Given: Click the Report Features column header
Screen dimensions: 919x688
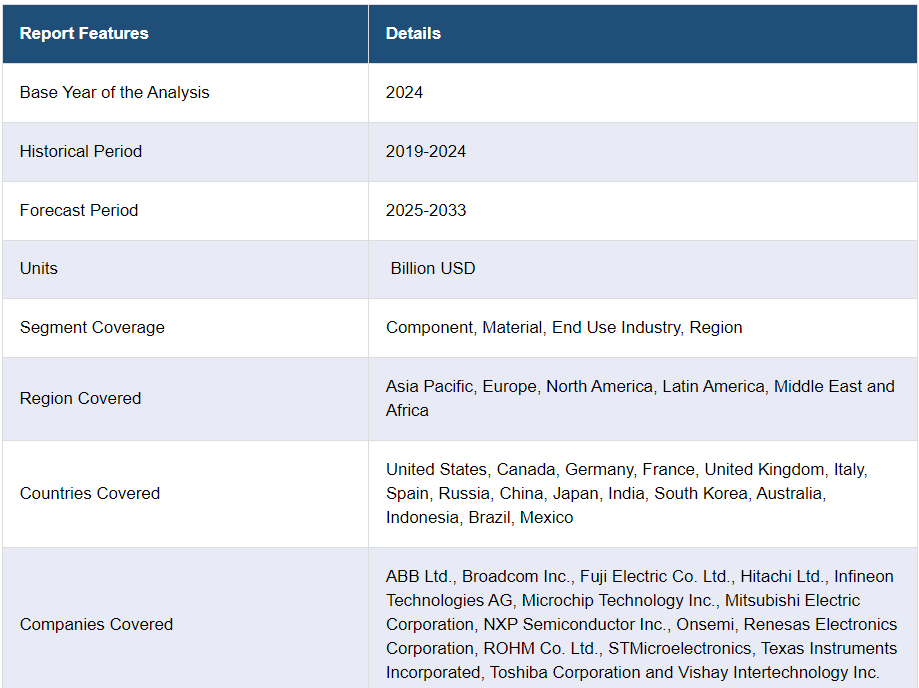Looking at the screenshot, I should click(x=84, y=33).
